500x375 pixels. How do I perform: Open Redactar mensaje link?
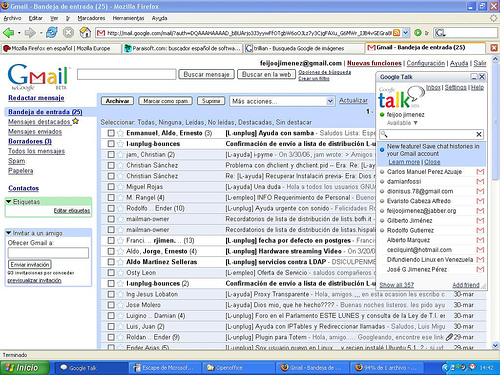36,98
